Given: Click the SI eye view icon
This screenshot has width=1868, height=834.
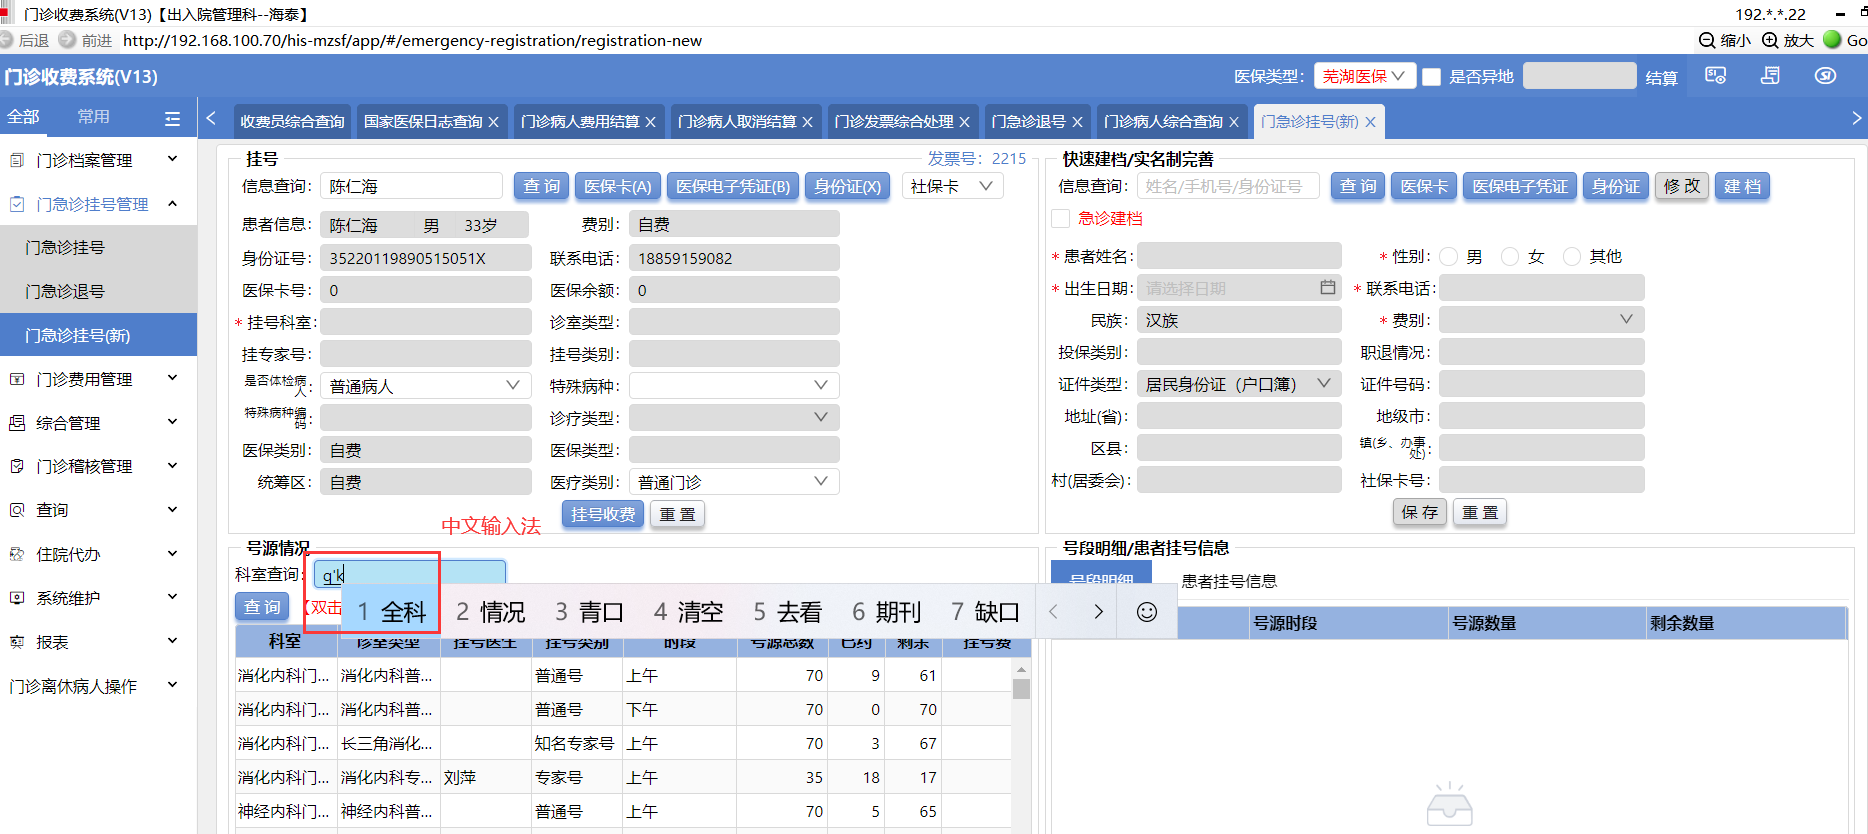Looking at the screenshot, I should tap(1716, 76).
